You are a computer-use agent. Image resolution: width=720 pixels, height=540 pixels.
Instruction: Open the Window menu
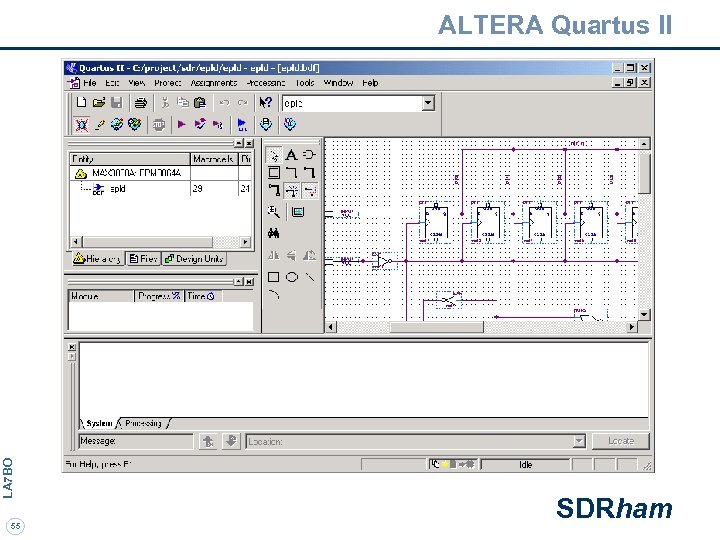pyautogui.click(x=338, y=83)
